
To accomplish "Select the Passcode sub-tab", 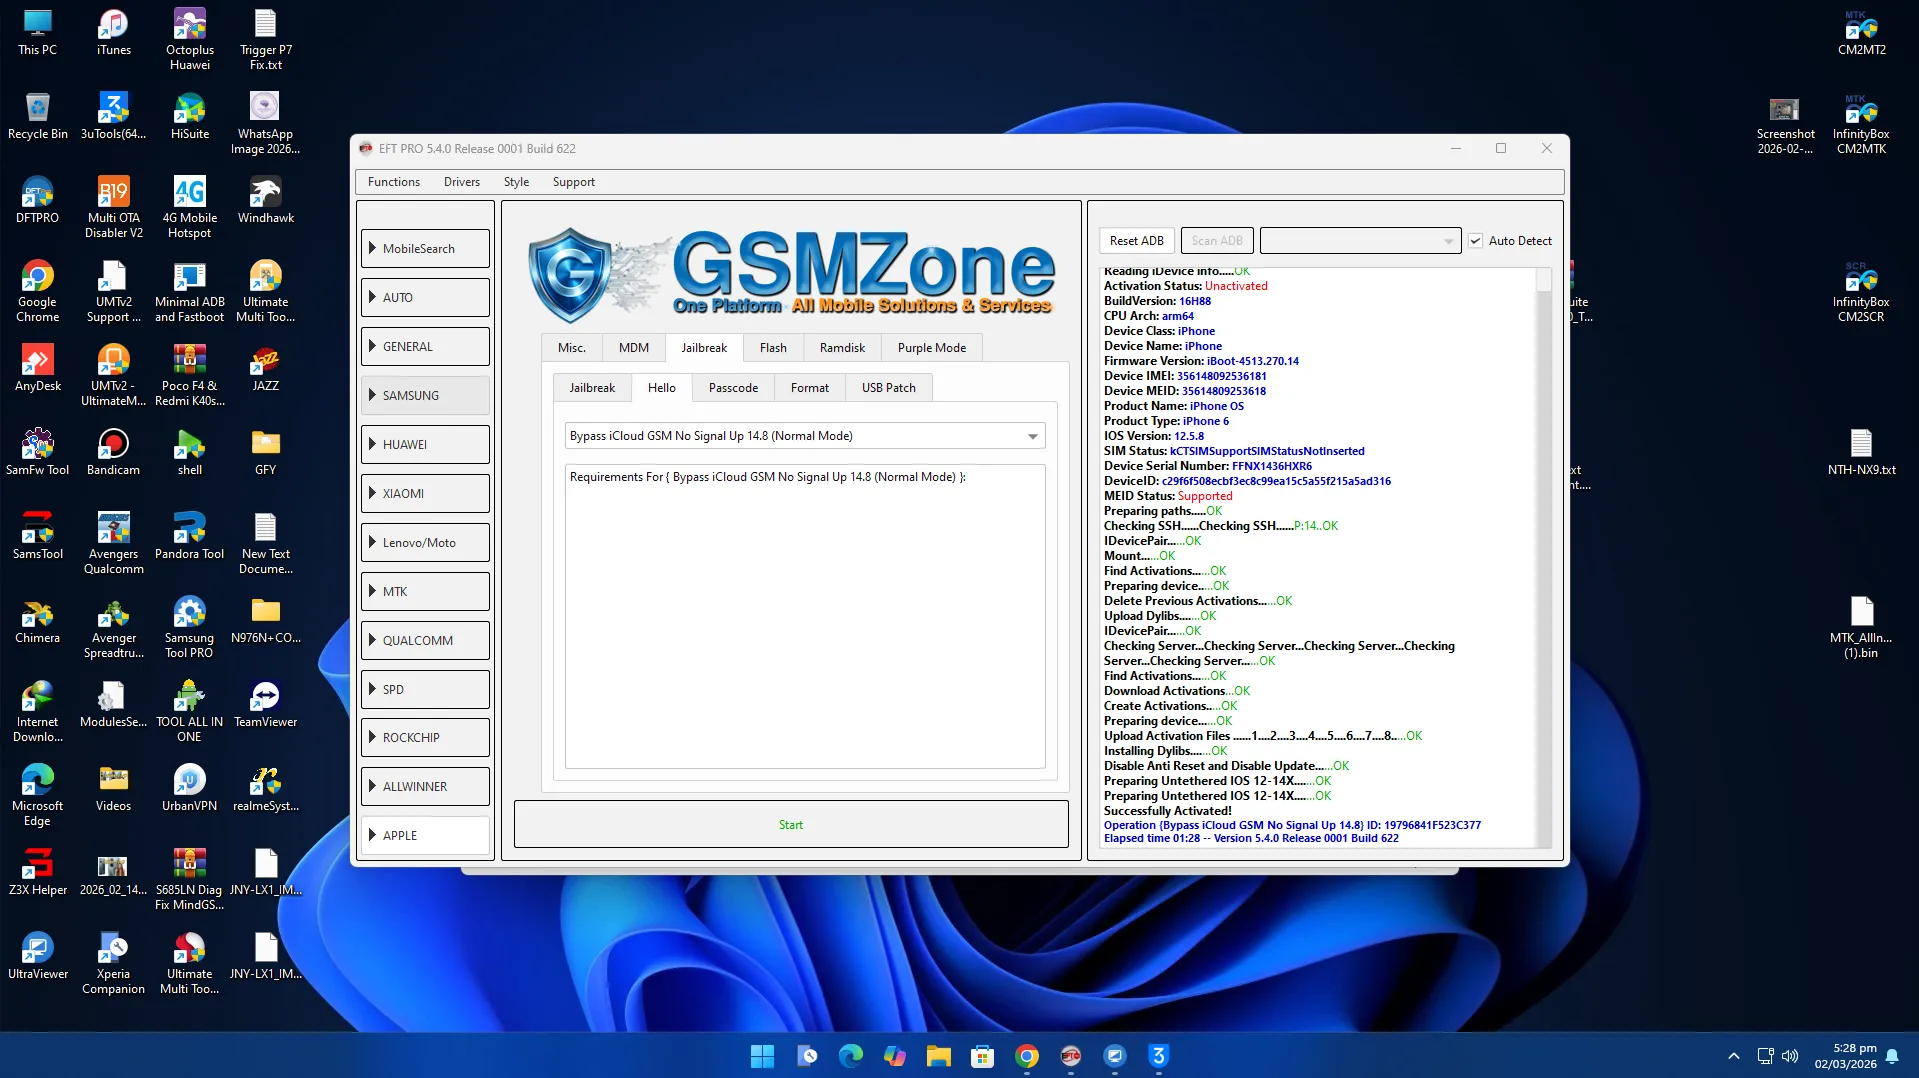I will tap(733, 388).
